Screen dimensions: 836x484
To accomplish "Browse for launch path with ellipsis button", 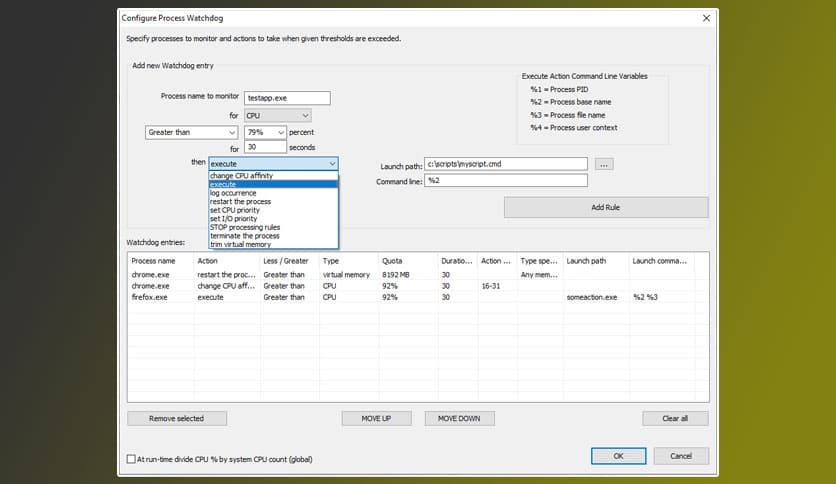I will (x=604, y=164).
